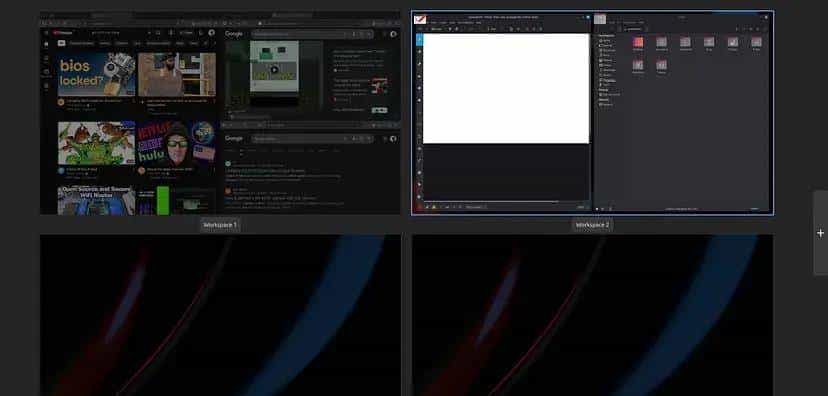Image resolution: width=828 pixels, height=396 pixels.
Task: Play the video preview in upper Google window
Action: [274, 69]
